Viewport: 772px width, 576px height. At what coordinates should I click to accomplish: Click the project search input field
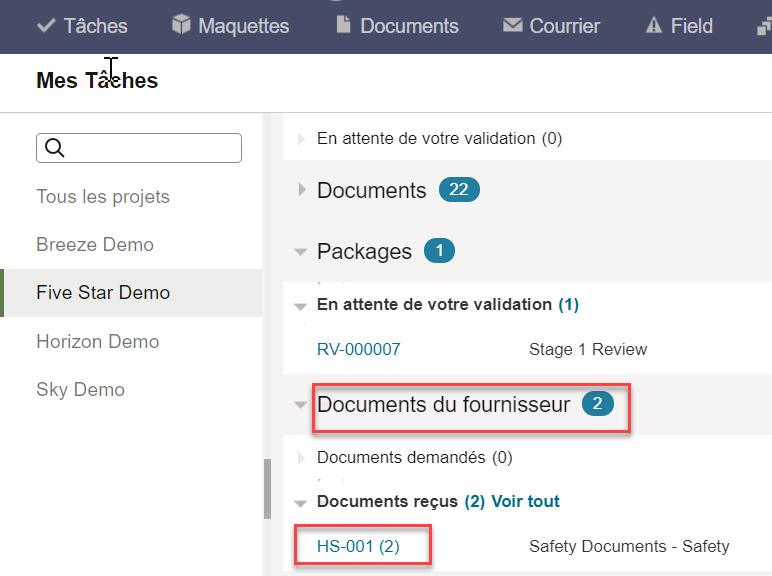(x=139, y=148)
